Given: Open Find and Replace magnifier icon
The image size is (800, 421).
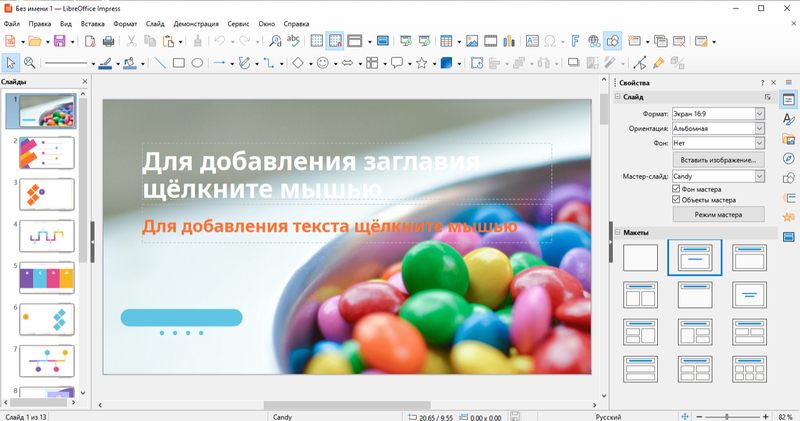Looking at the screenshot, I should tap(275, 41).
